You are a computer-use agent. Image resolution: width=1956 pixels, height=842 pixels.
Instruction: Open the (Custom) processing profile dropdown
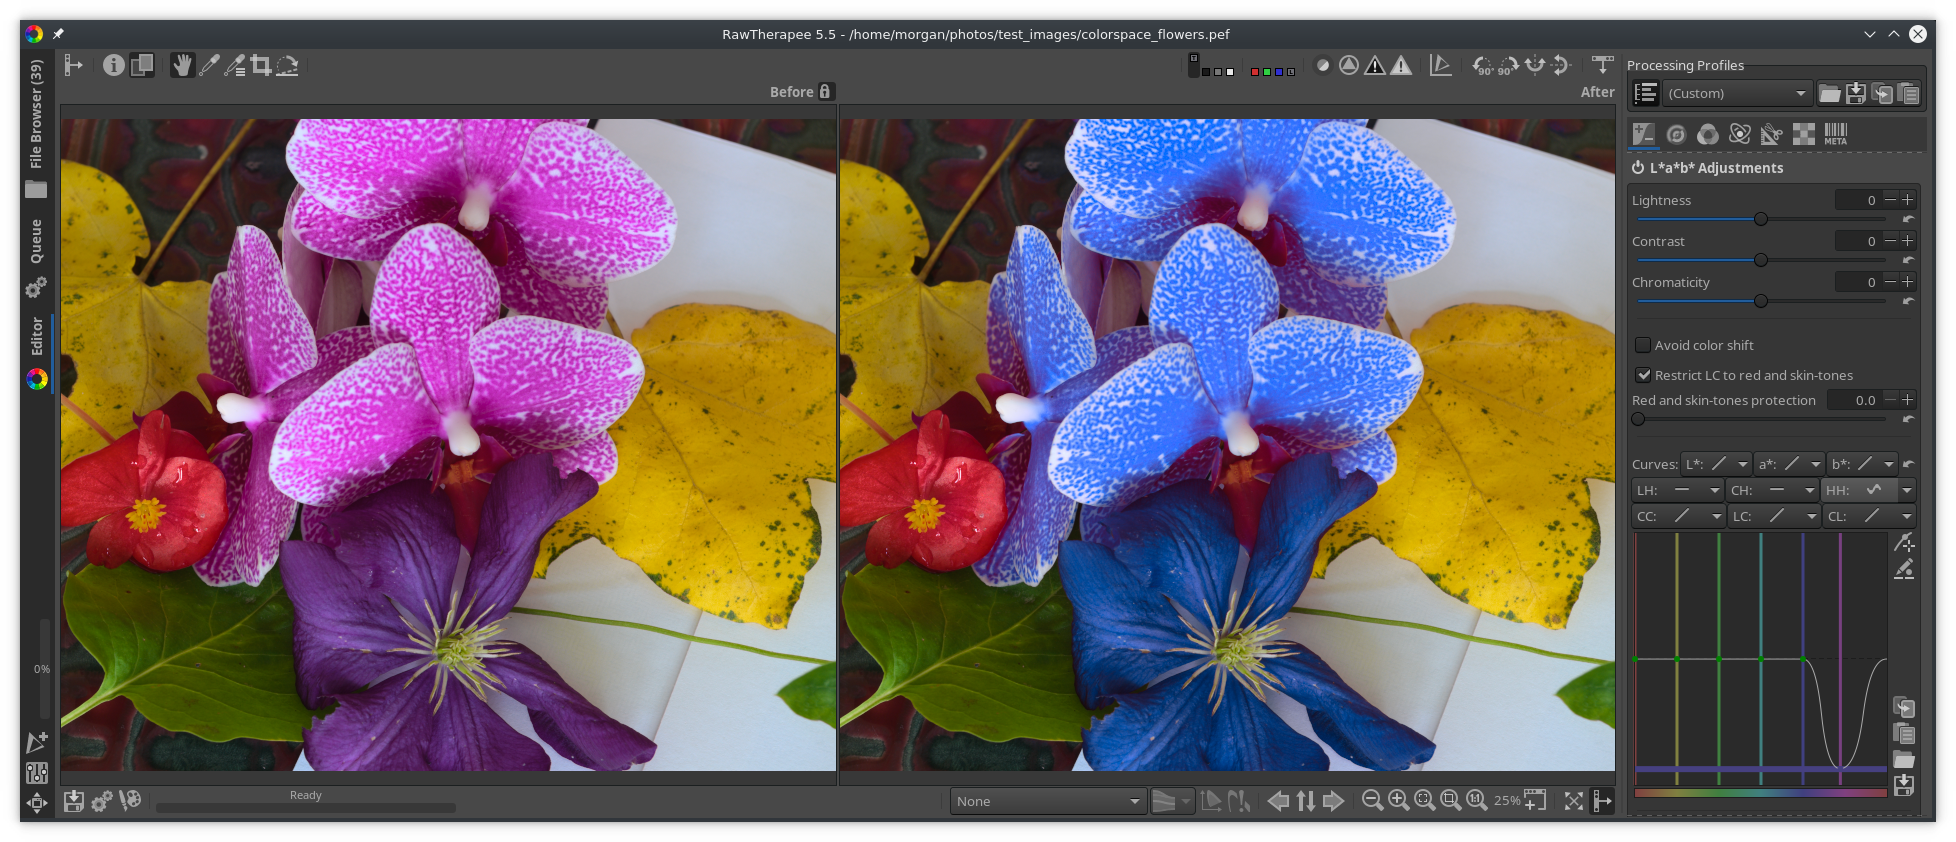(1737, 94)
